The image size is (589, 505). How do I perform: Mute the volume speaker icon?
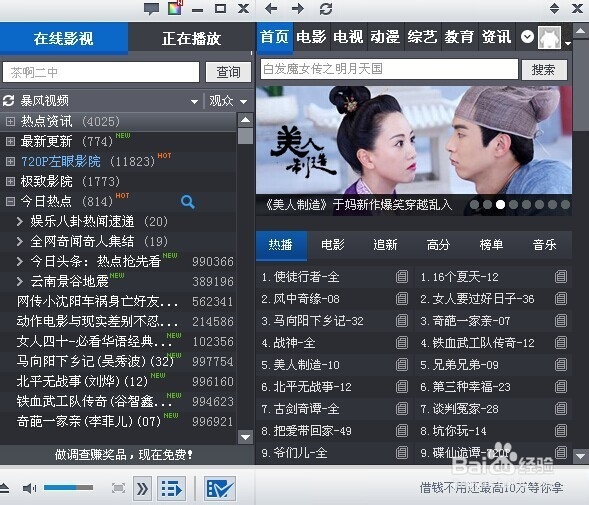click(29, 488)
